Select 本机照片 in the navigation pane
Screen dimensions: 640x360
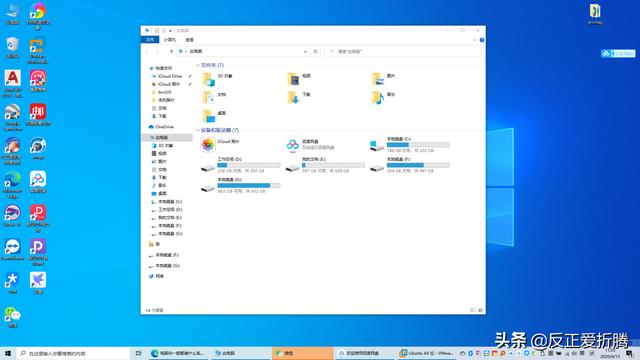[163, 100]
